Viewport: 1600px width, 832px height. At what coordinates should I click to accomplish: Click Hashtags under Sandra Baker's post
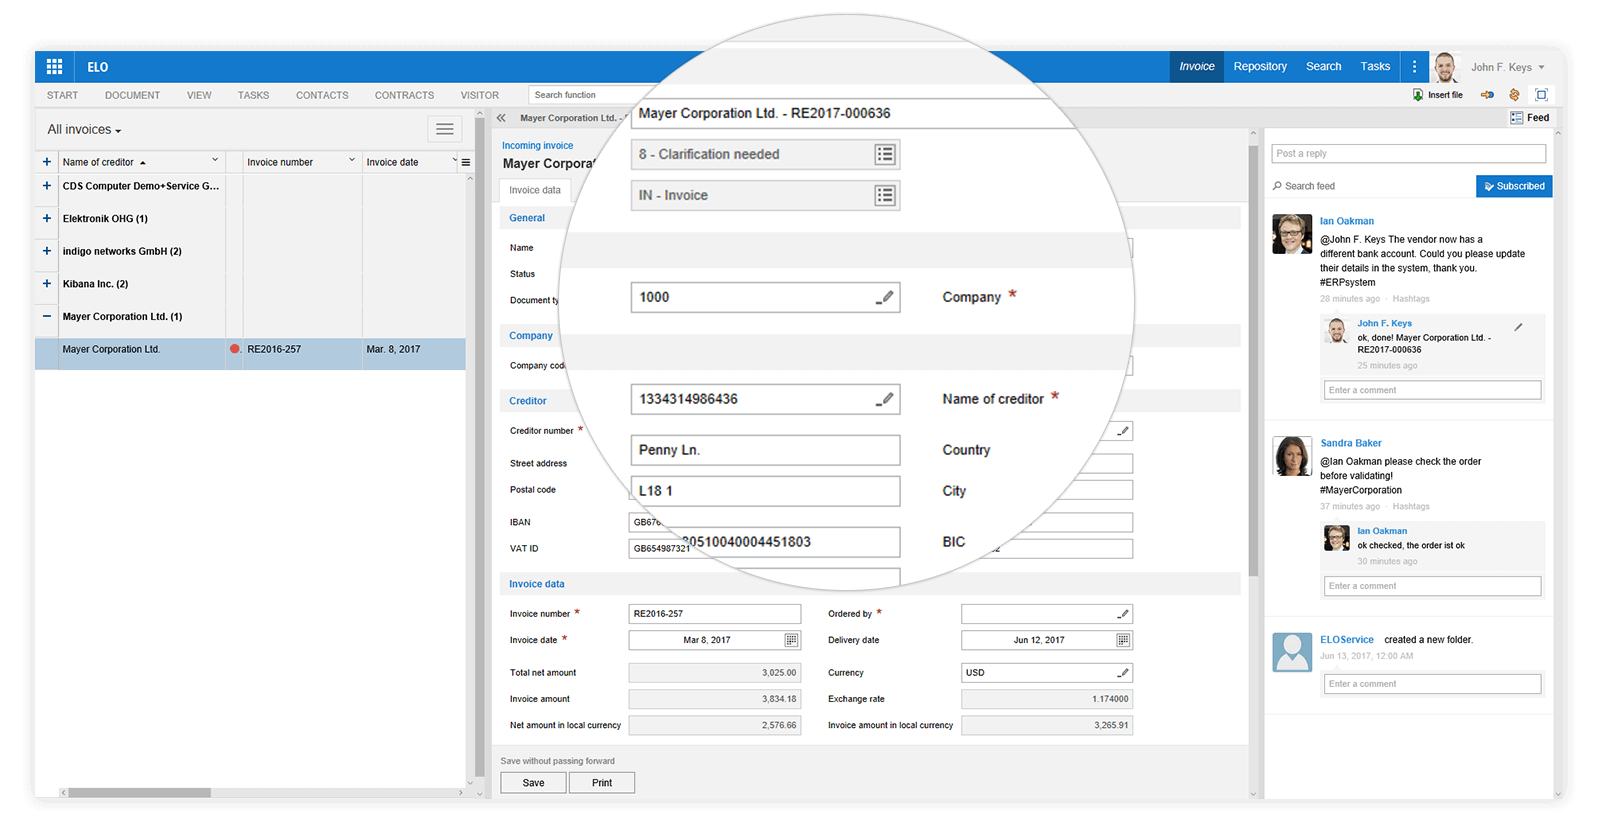pos(1411,507)
